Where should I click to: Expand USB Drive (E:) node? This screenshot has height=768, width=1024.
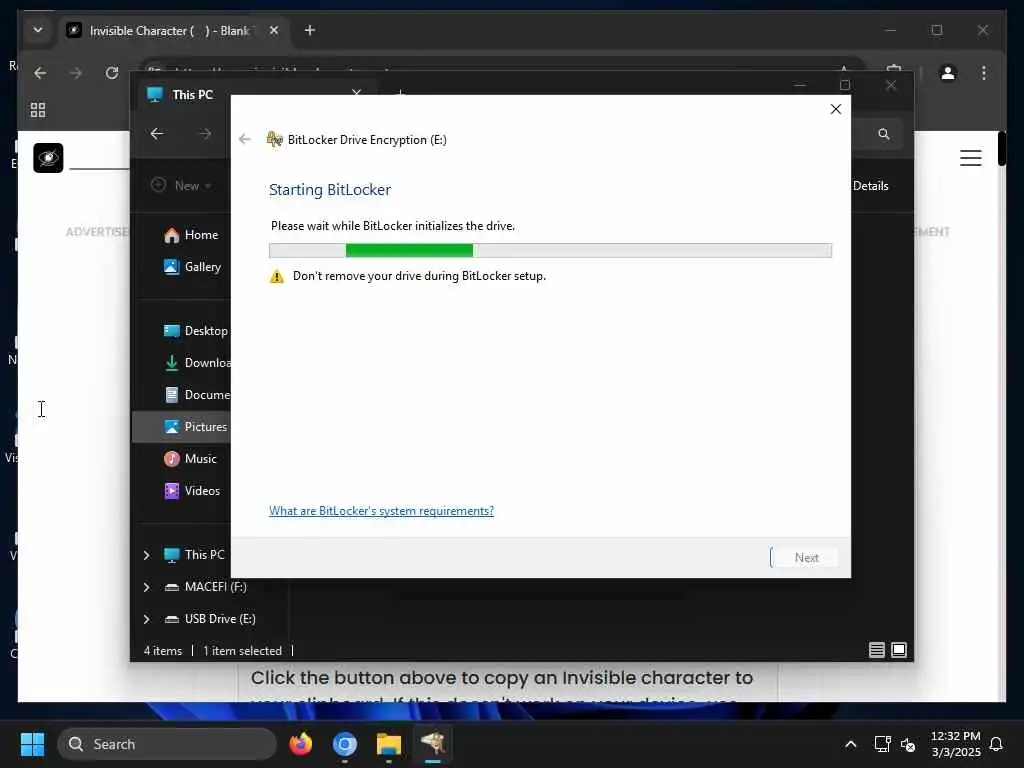coord(146,619)
